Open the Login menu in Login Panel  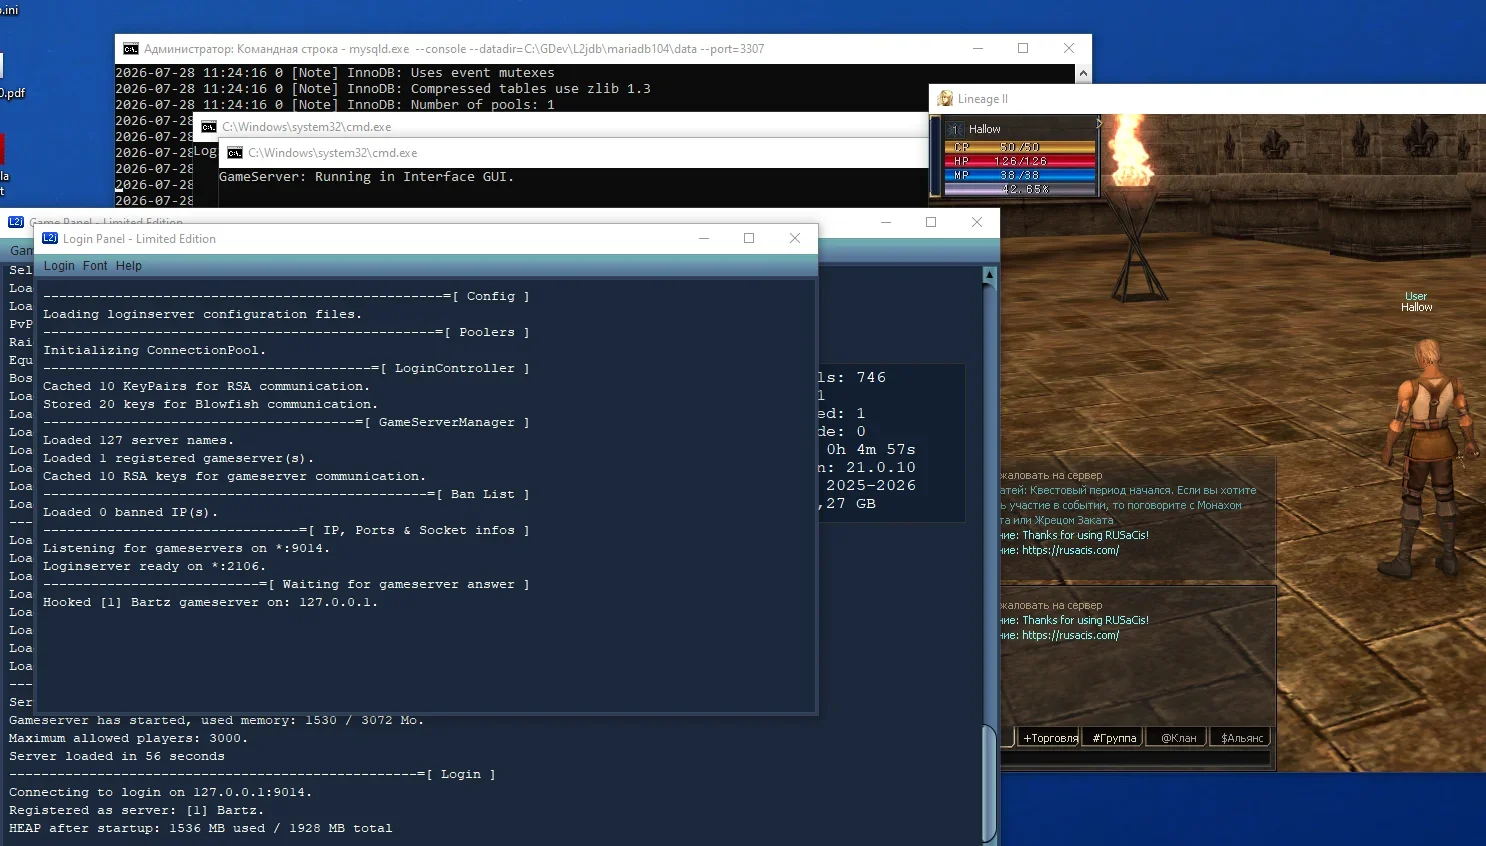tap(59, 266)
